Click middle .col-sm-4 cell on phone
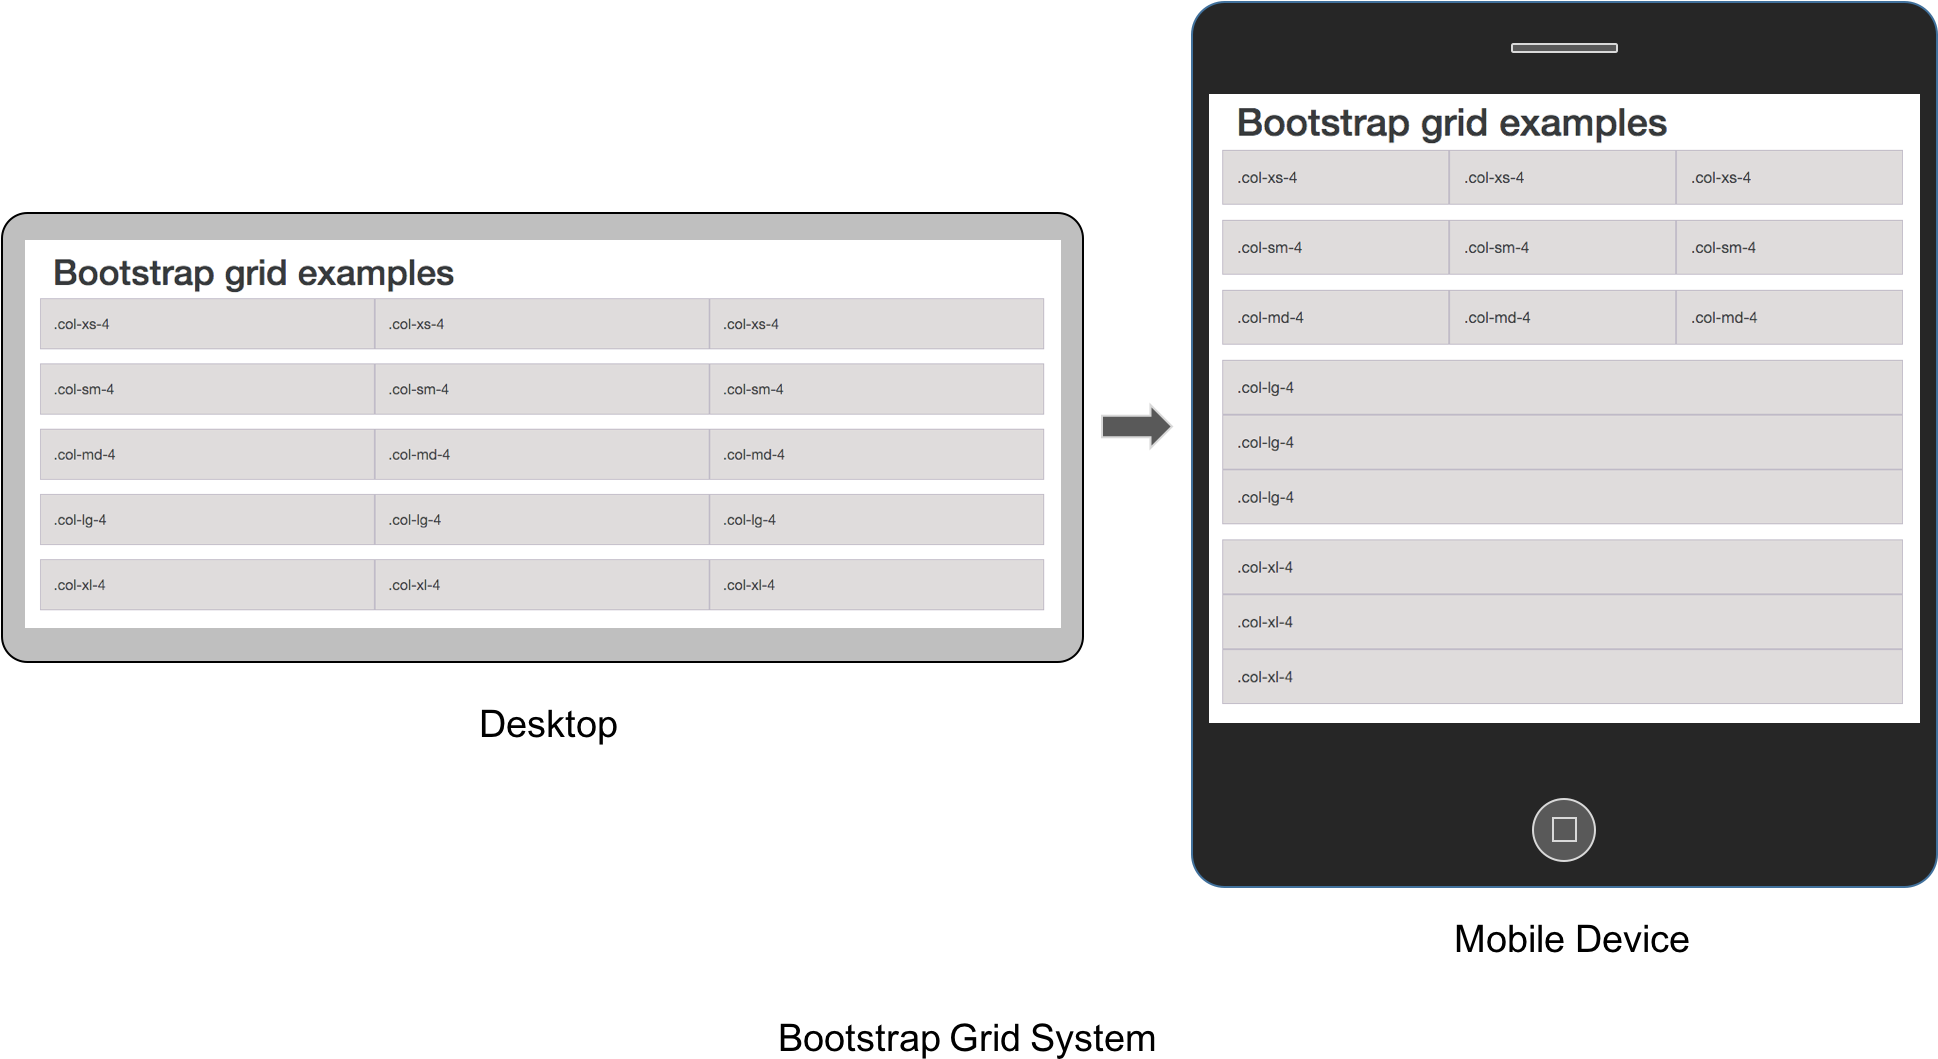 pos(1562,248)
